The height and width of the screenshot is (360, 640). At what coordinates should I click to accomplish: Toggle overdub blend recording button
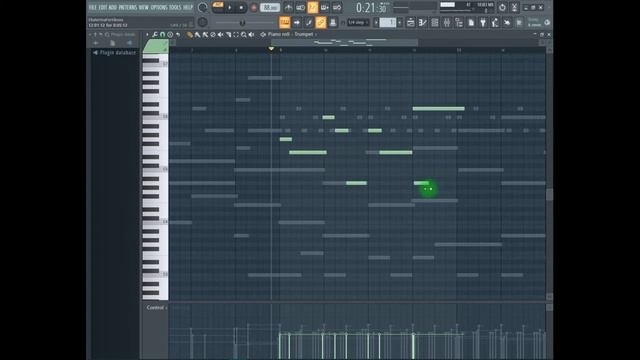tap(325, 7)
